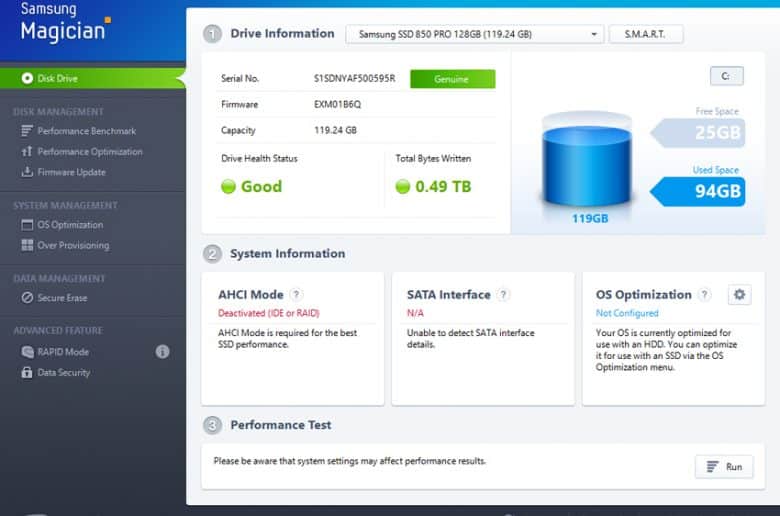
Task: Click the Performance Optimization arrow icon
Action: [x=27, y=151]
